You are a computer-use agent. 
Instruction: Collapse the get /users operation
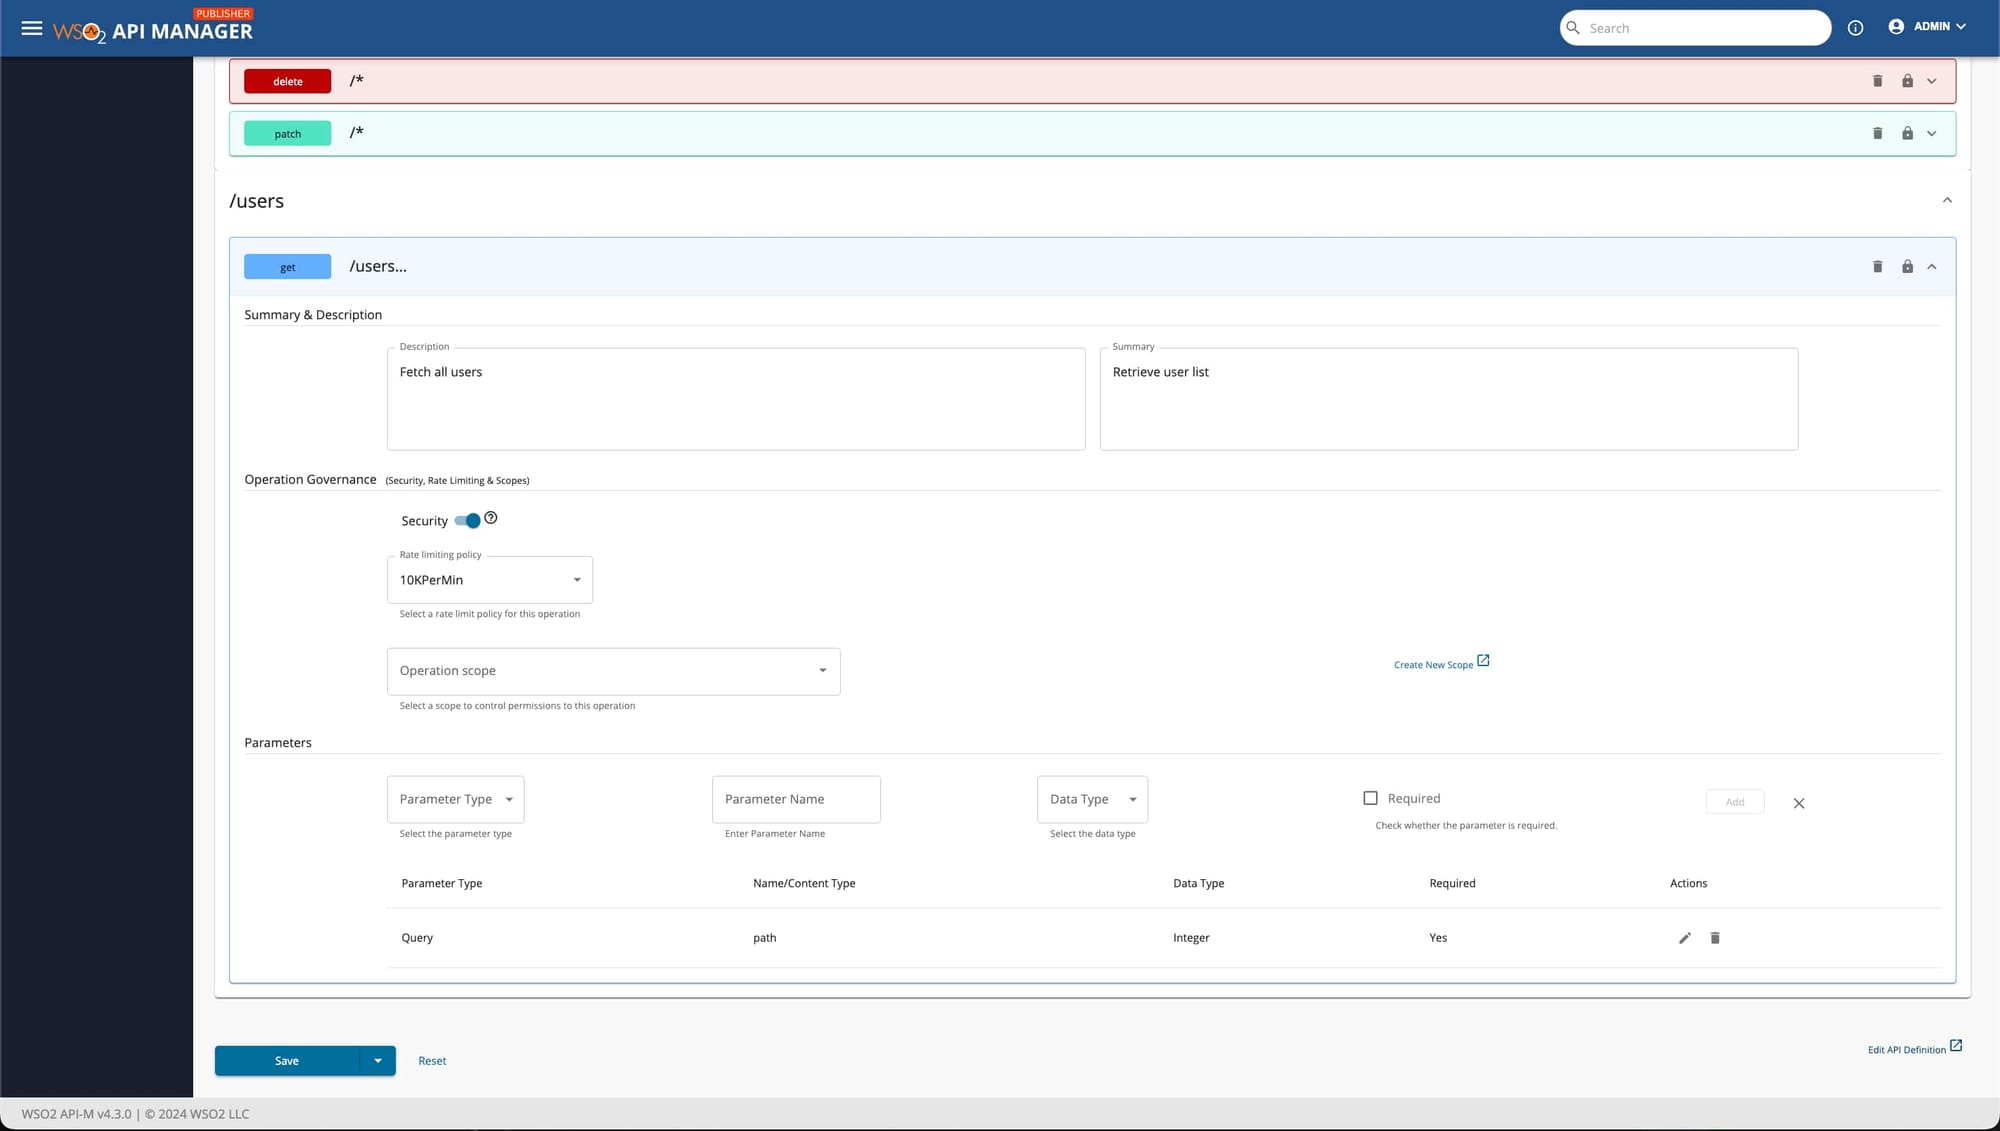coord(1932,267)
